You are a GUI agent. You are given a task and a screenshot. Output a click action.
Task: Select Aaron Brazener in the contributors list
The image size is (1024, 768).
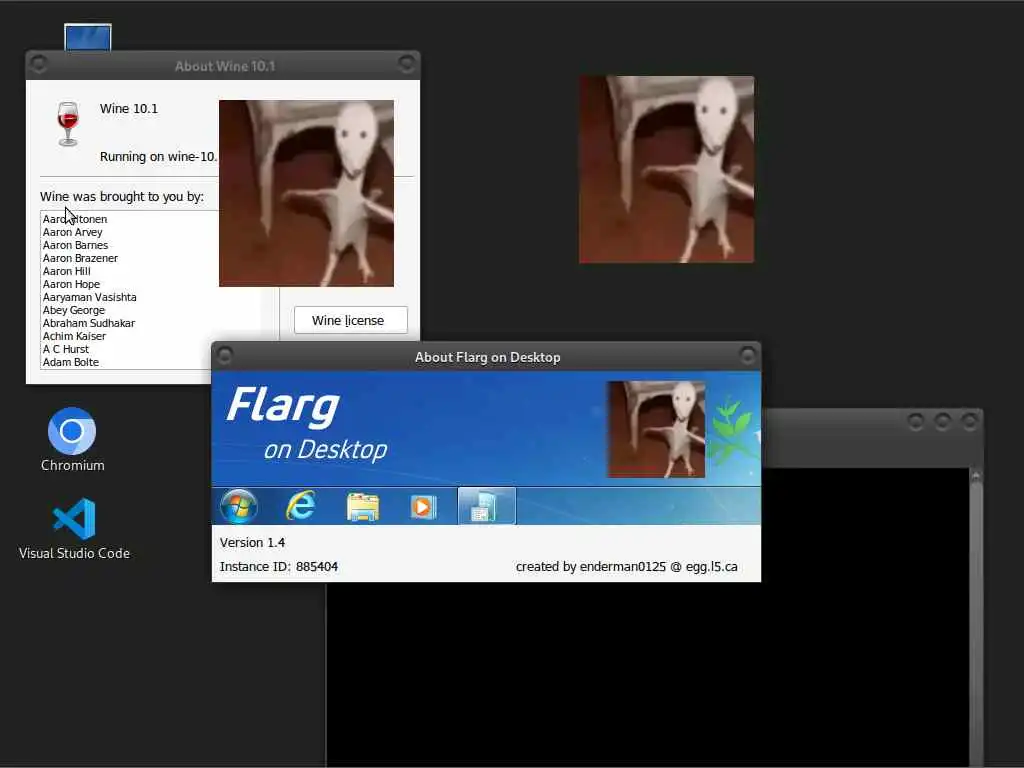80,258
